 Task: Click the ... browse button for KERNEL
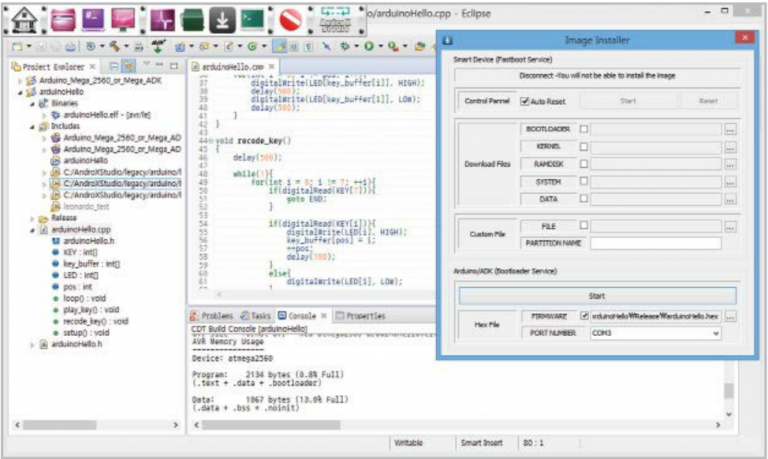pos(730,147)
